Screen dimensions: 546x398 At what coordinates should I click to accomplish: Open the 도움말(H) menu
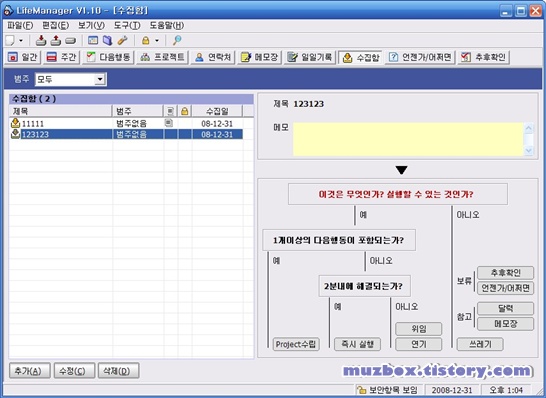click(x=166, y=25)
